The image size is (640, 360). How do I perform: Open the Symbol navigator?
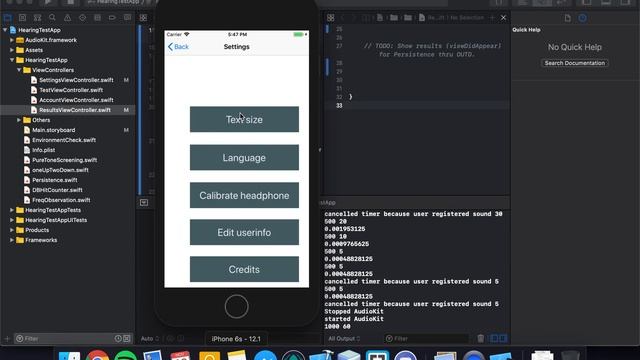click(38, 18)
